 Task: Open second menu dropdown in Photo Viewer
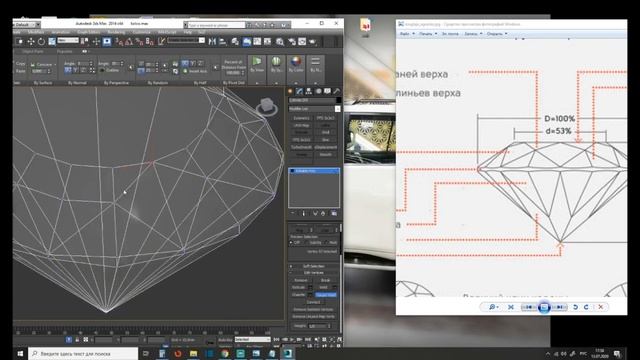pos(428,34)
